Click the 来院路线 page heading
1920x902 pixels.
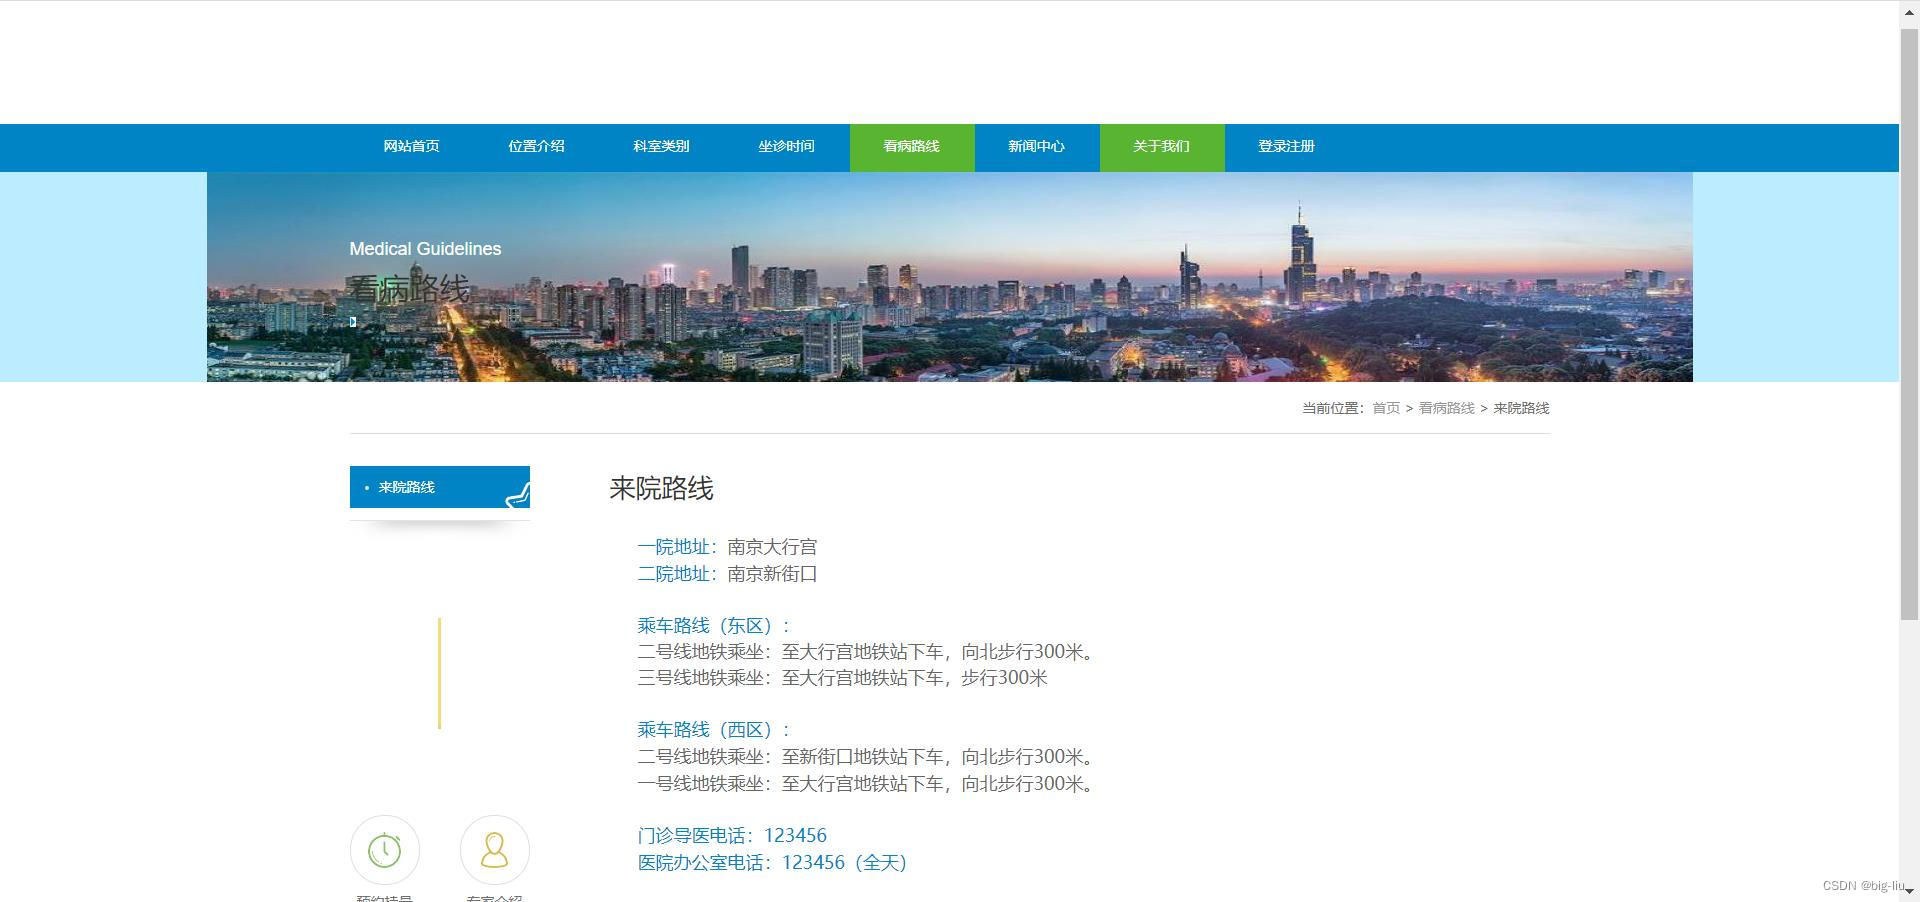661,488
